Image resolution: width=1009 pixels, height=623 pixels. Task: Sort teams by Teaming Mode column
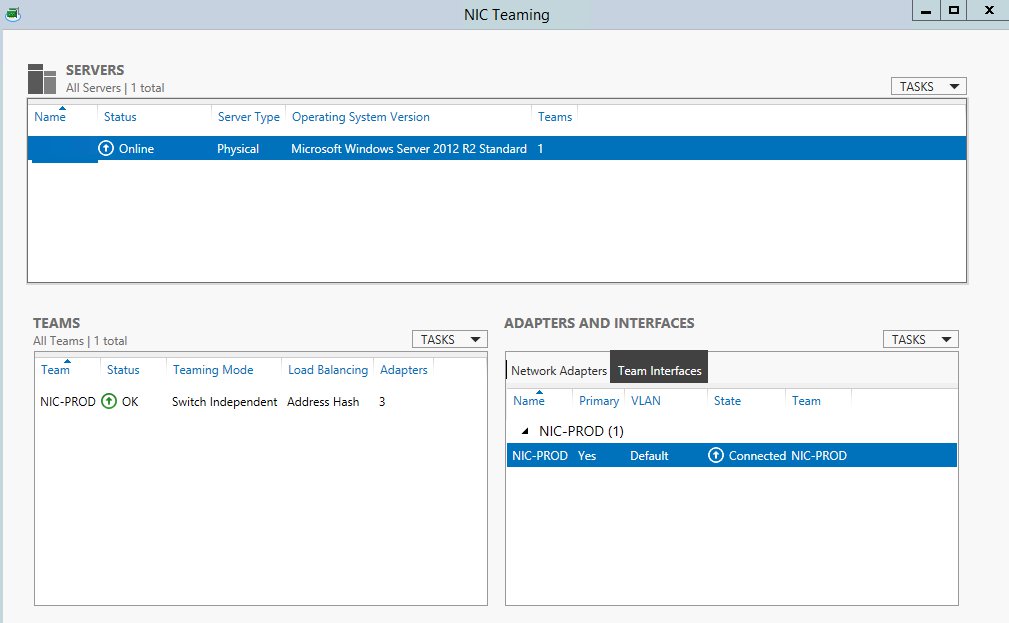coord(213,369)
